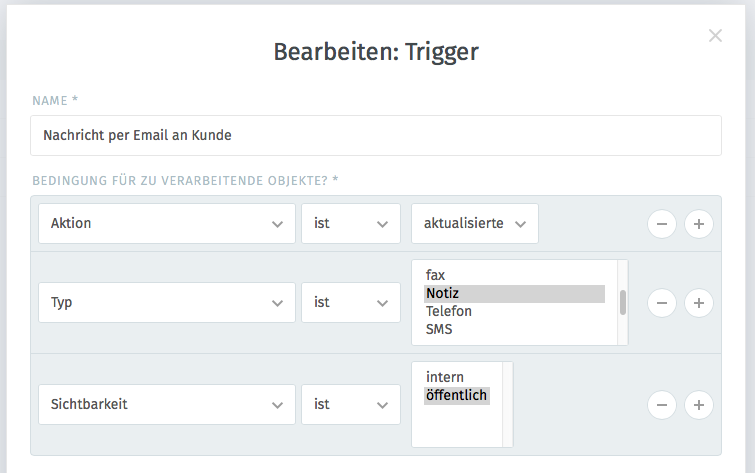
Task: Add a condition after the Aktion row
Action: click(x=699, y=224)
